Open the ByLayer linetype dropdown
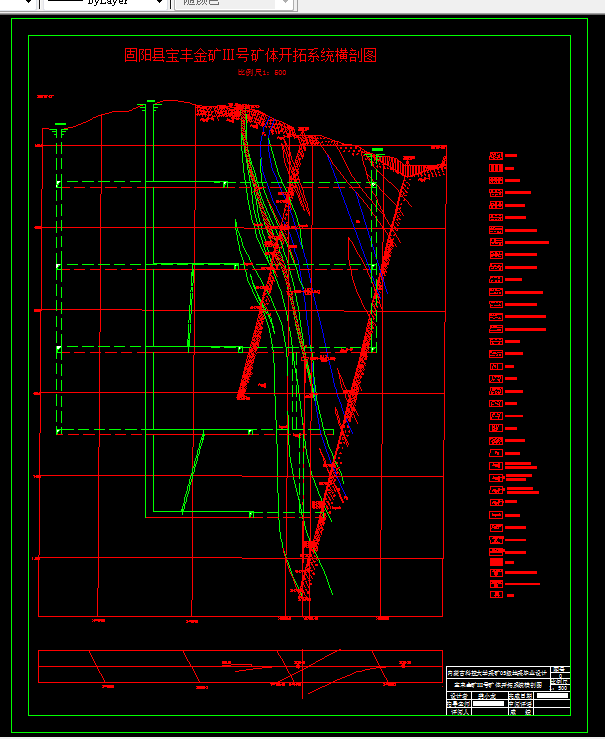The width and height of the screenshot is (605, 739). [106, 3]
